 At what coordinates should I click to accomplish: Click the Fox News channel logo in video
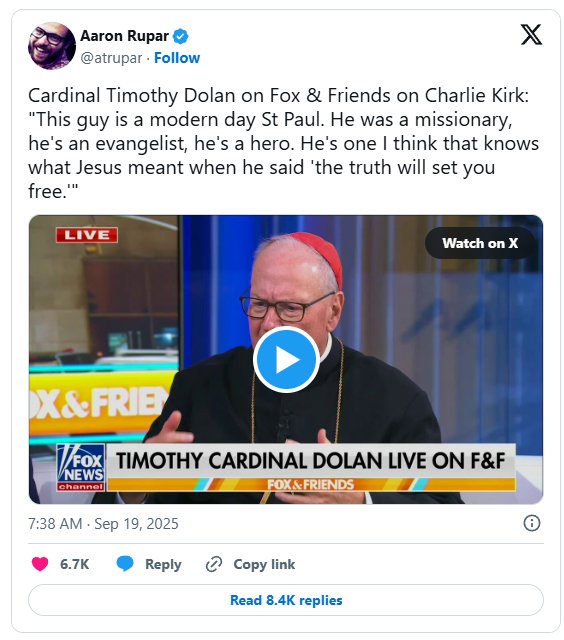[81, 467]
